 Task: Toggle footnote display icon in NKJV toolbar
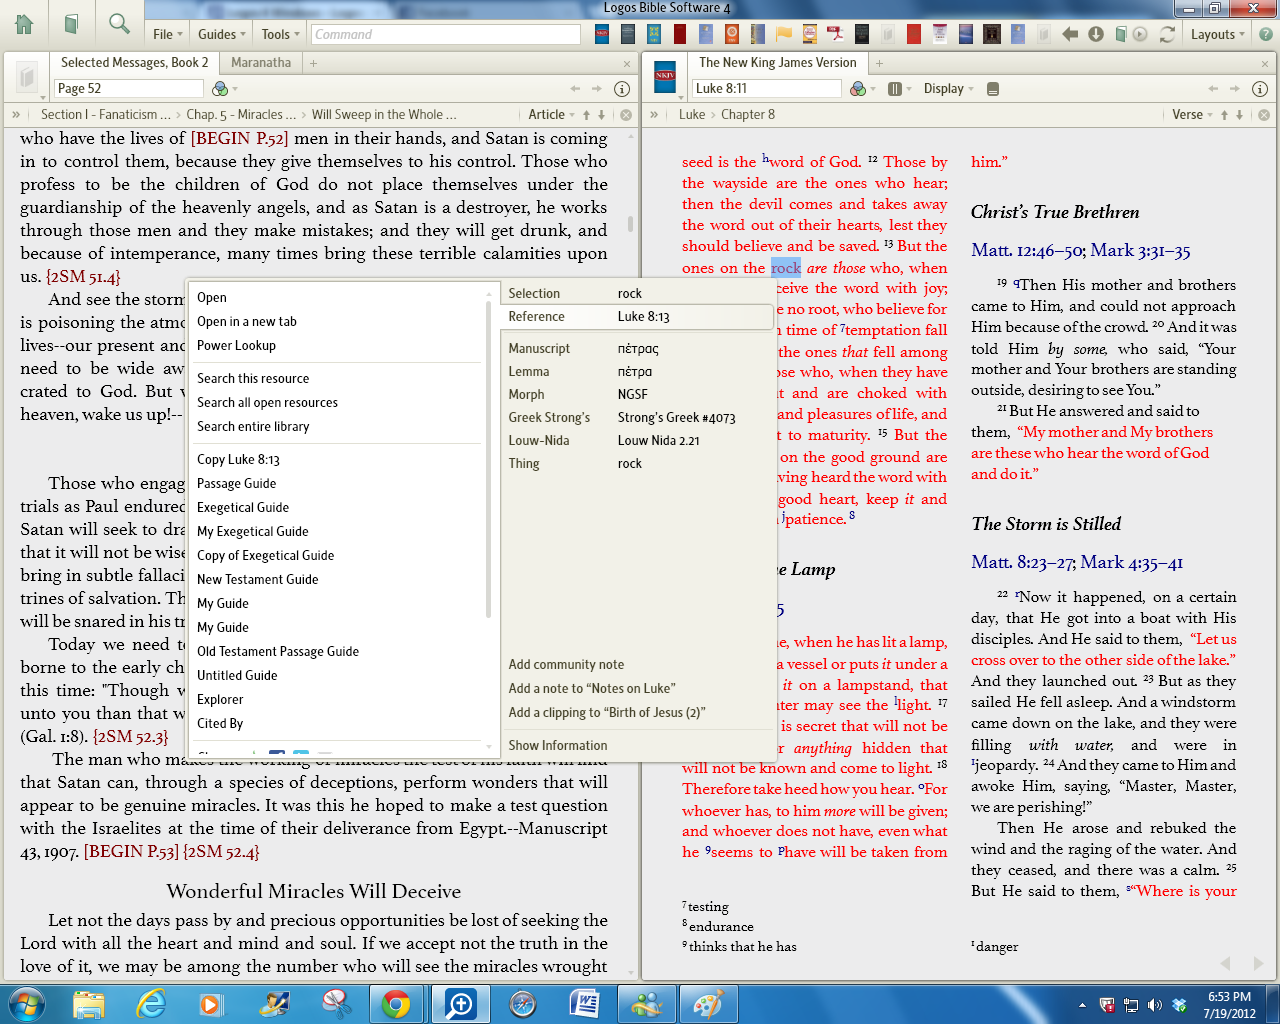993,89
